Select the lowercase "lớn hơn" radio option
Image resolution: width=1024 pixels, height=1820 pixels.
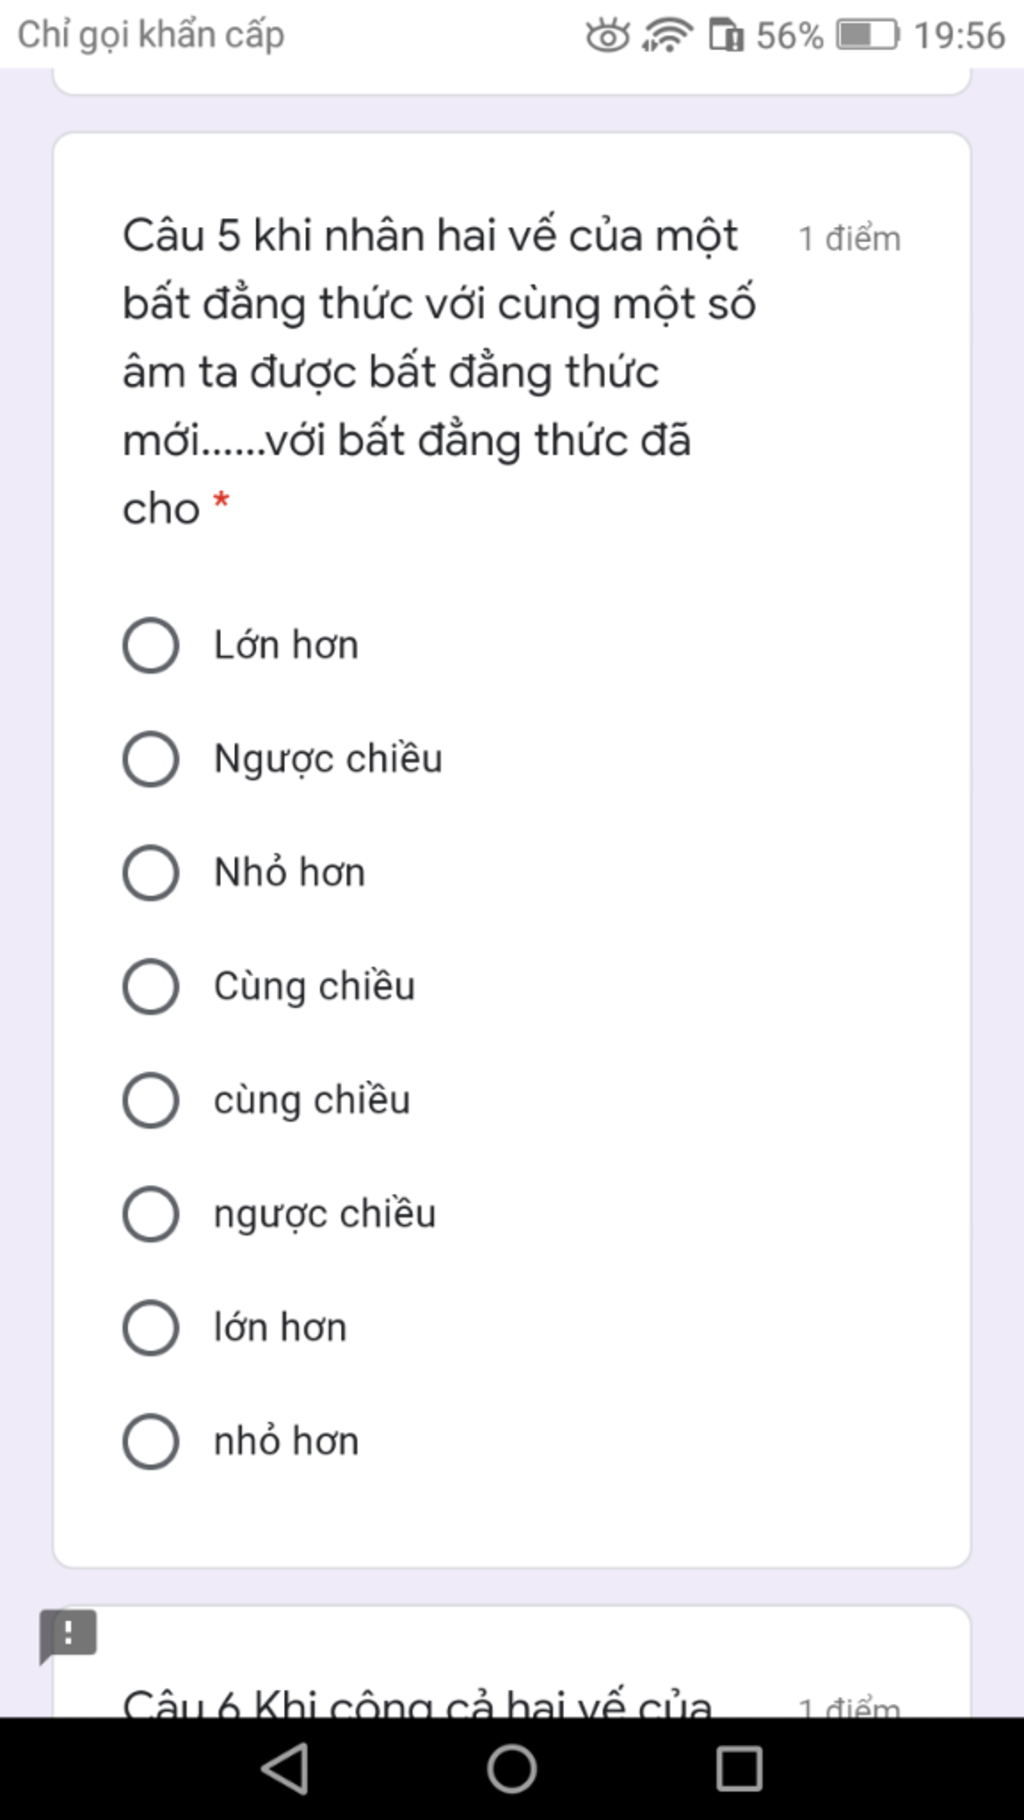pyautogui.click(x=151, y=1328)
